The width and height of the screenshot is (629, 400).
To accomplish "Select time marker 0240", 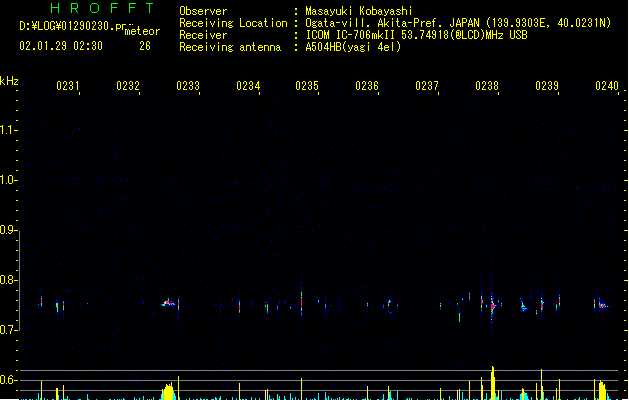I will [607, 86].
